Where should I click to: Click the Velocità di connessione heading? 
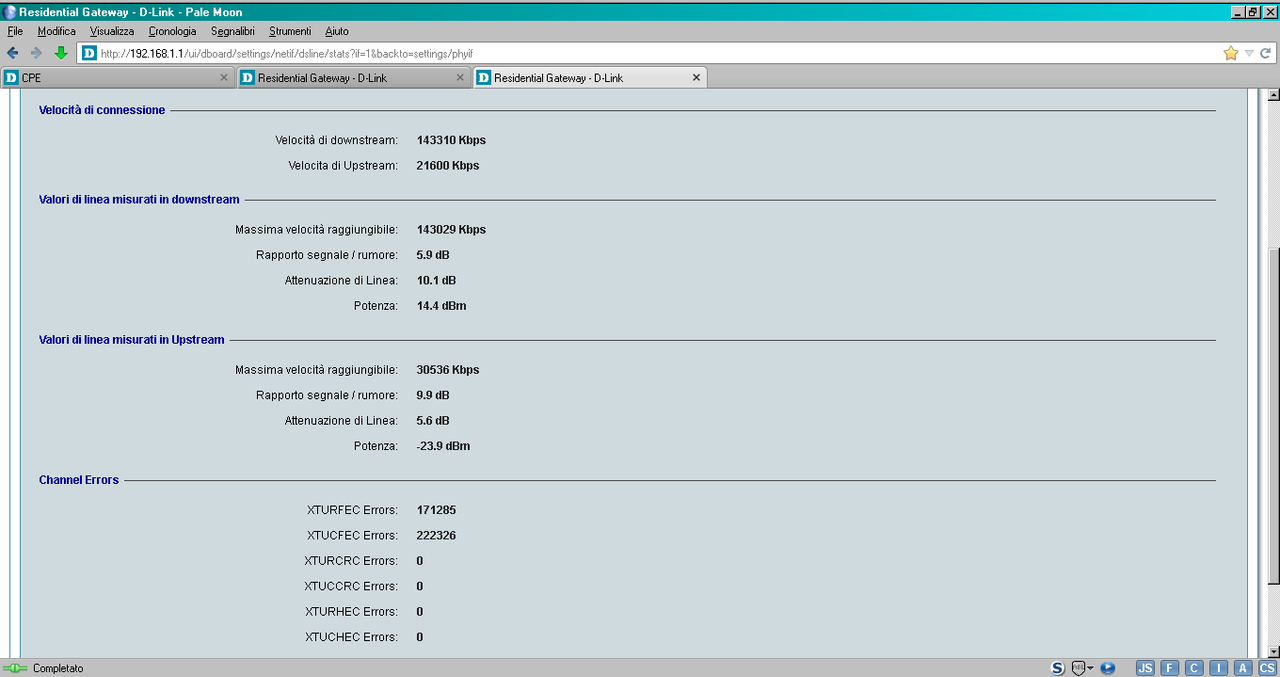tap(102, 110)
